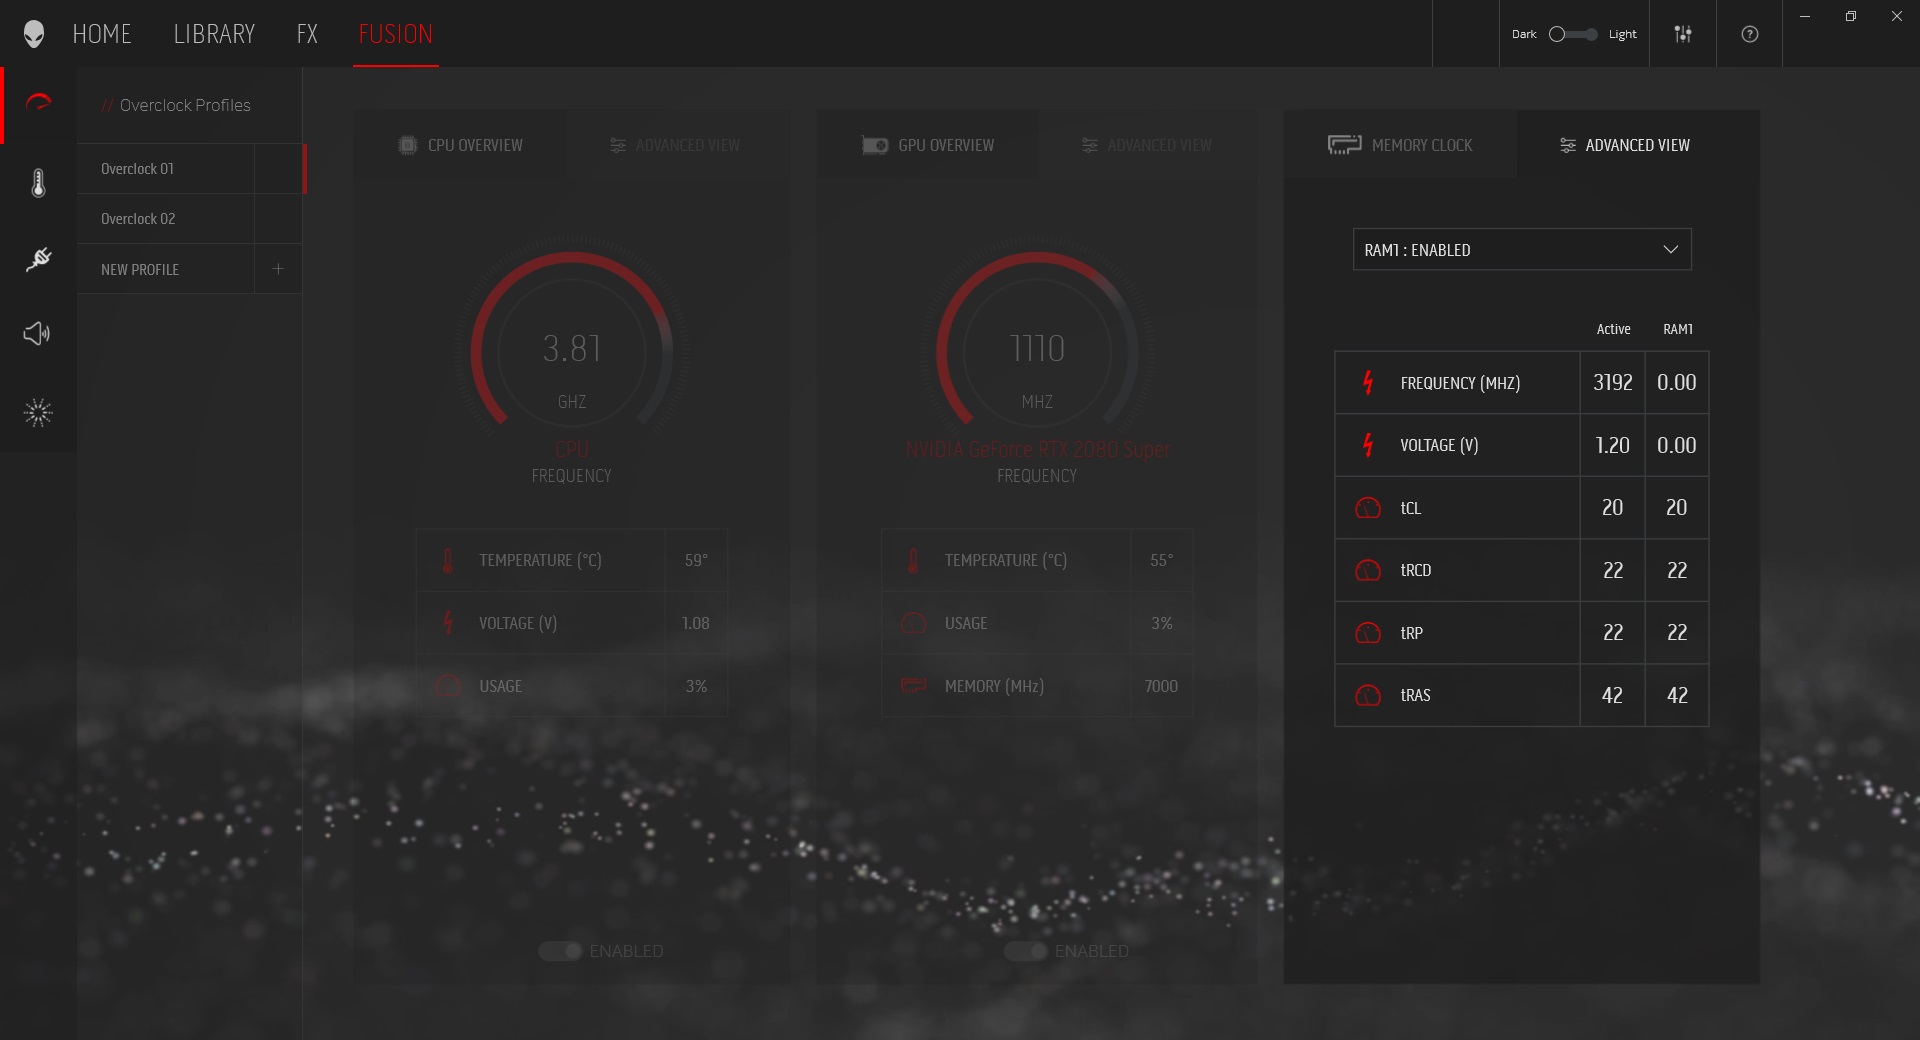Screen dimensions: 1920x1040
Task: Click the plus icon beside NEW PROFILE
Action: 278,269
